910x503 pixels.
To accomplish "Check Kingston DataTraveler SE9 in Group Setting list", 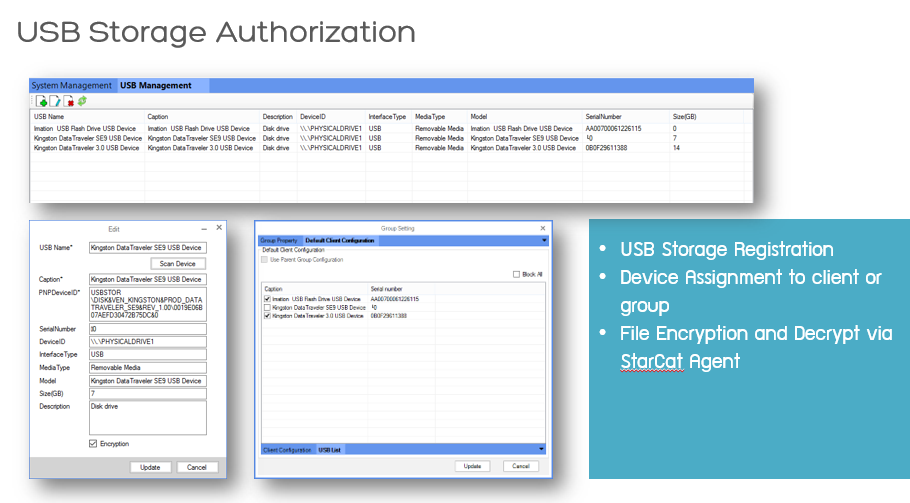I will pos(267,307).
